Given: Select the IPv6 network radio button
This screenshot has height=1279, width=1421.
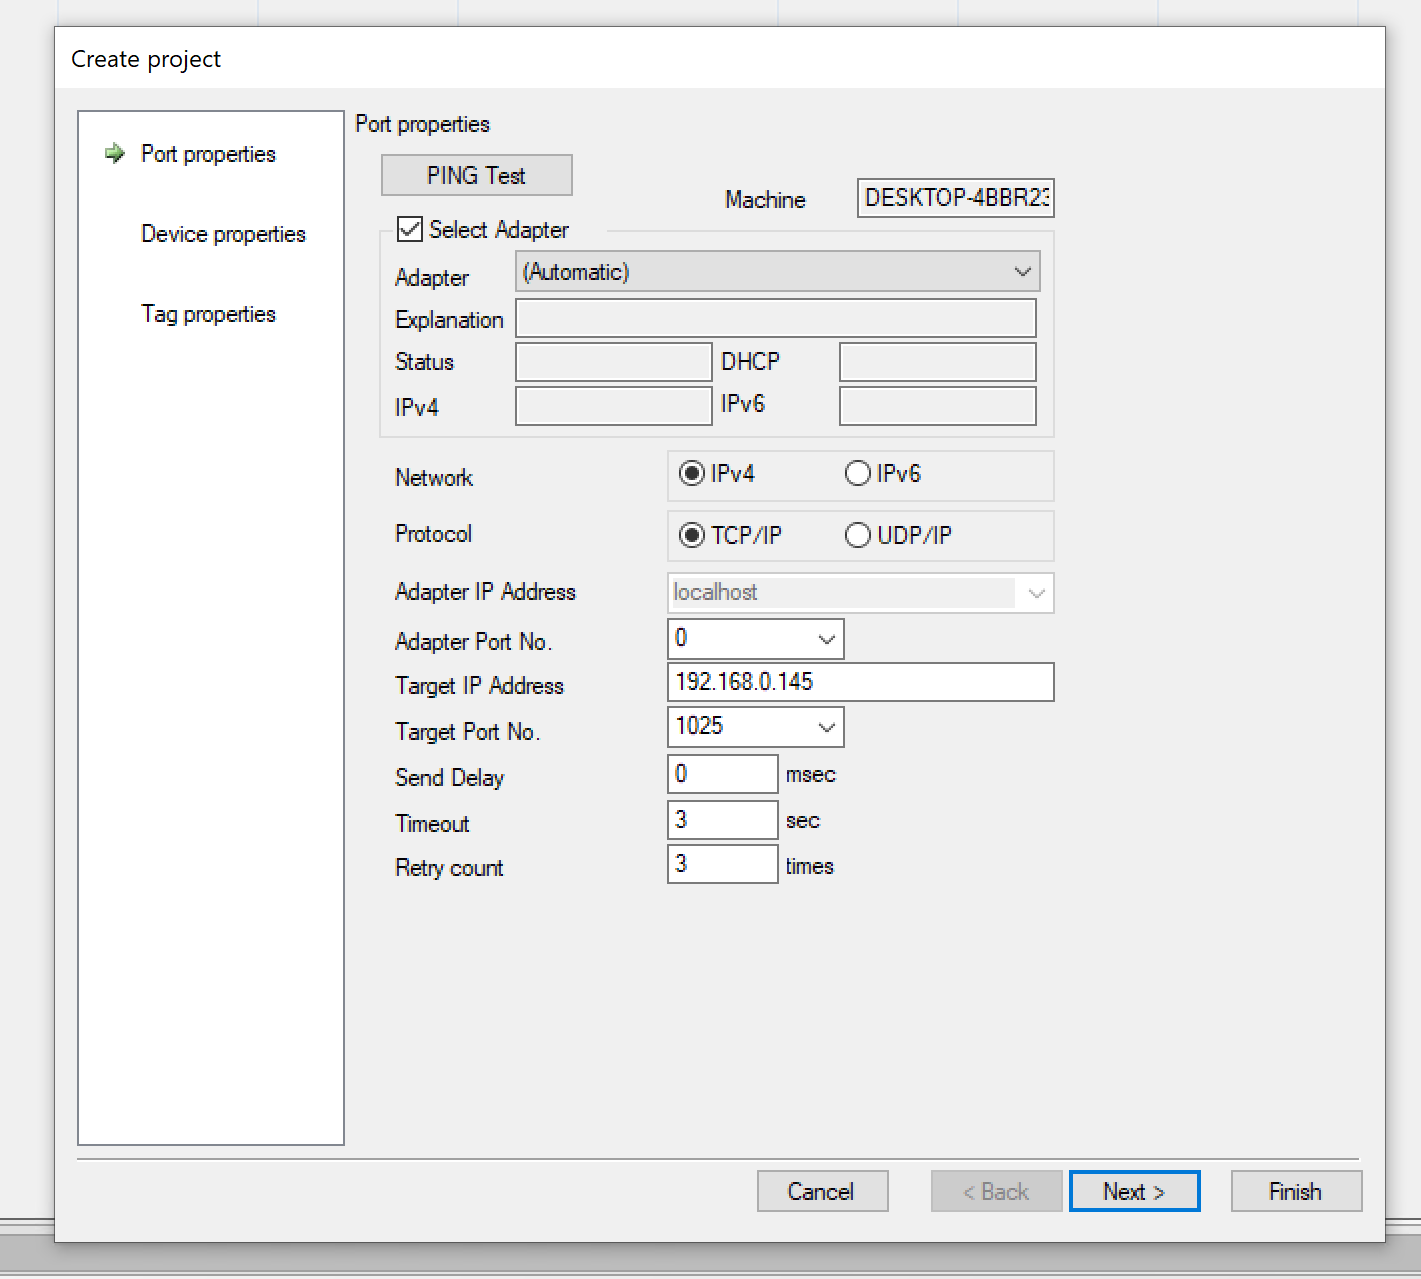Looking at the screenshot, I should click(x=858, y=474).
